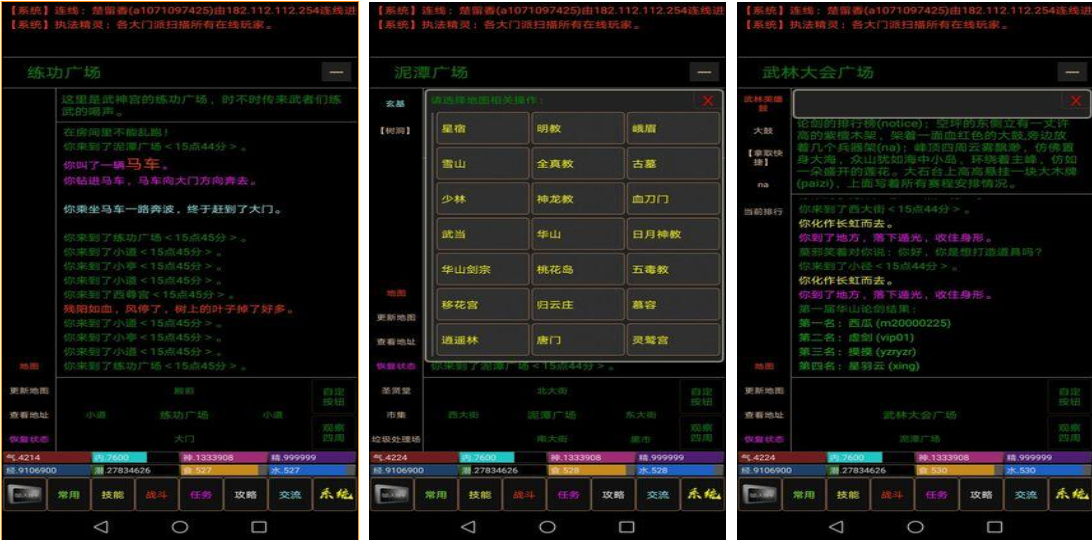Close the description popup on 武林大会广场 screen
This screenshot has width=1092, height=540.
pyautogui.click(x=1076, y=100)
